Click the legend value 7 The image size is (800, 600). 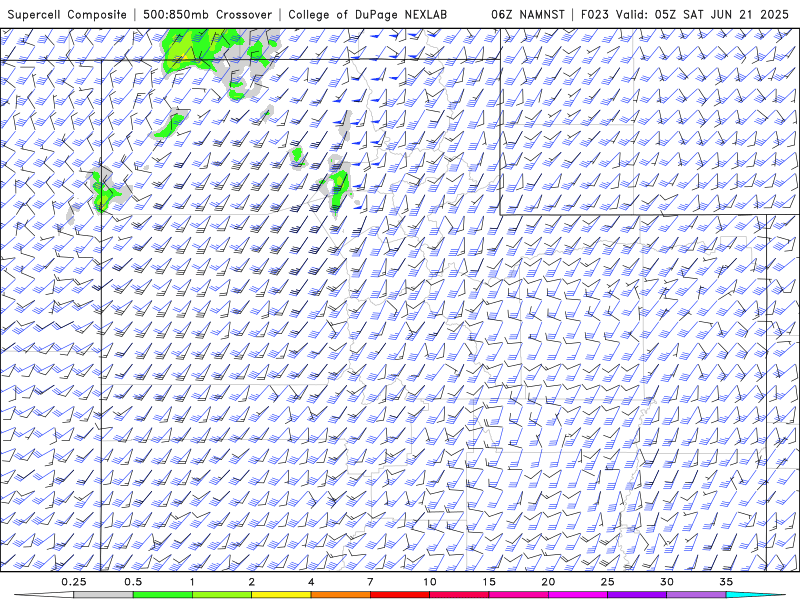pos(370,582)
